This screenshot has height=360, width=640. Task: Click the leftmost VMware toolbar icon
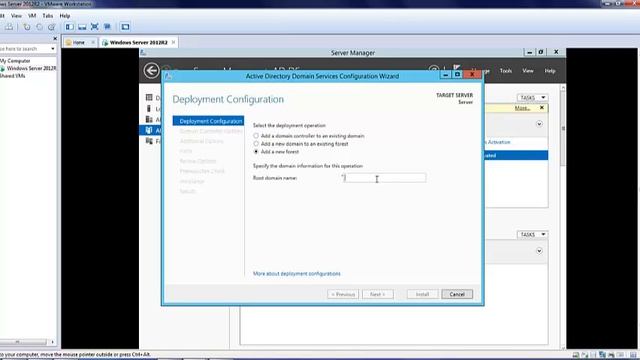[x=9, y=27]
